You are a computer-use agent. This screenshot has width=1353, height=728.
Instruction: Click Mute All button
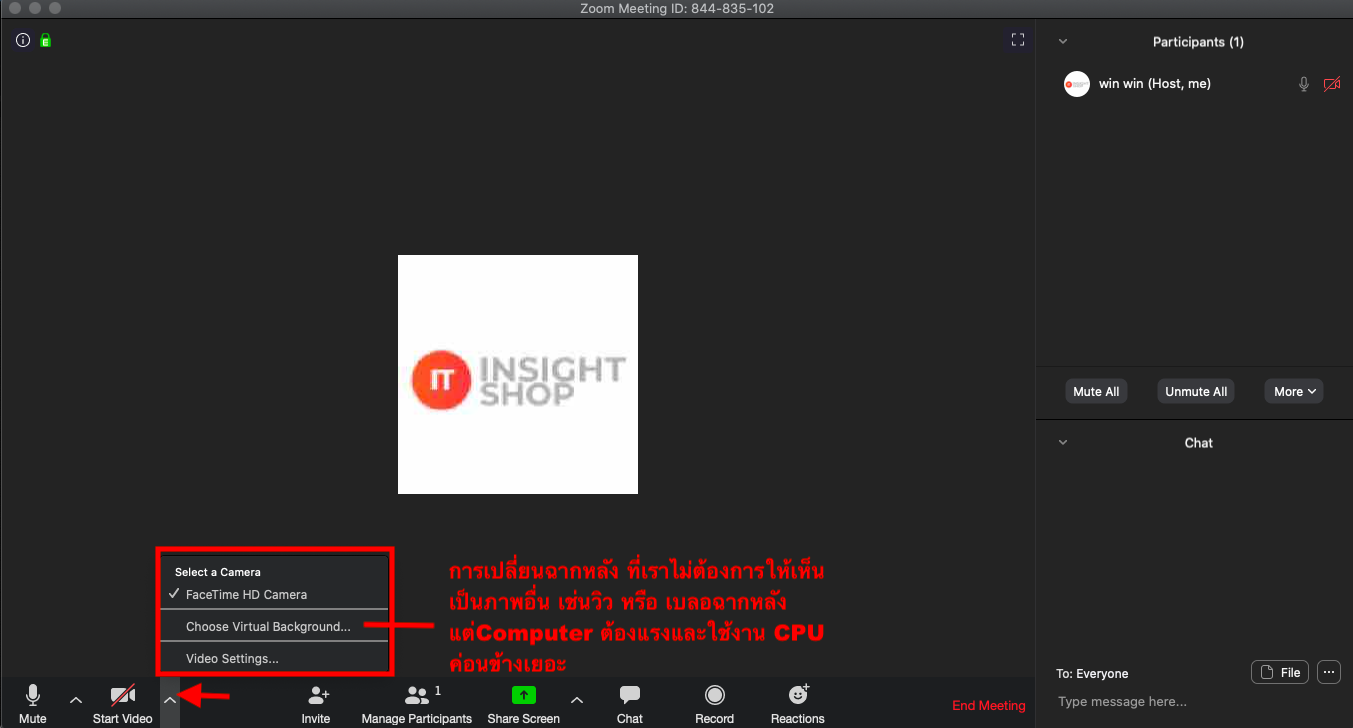coord(1096,391)
